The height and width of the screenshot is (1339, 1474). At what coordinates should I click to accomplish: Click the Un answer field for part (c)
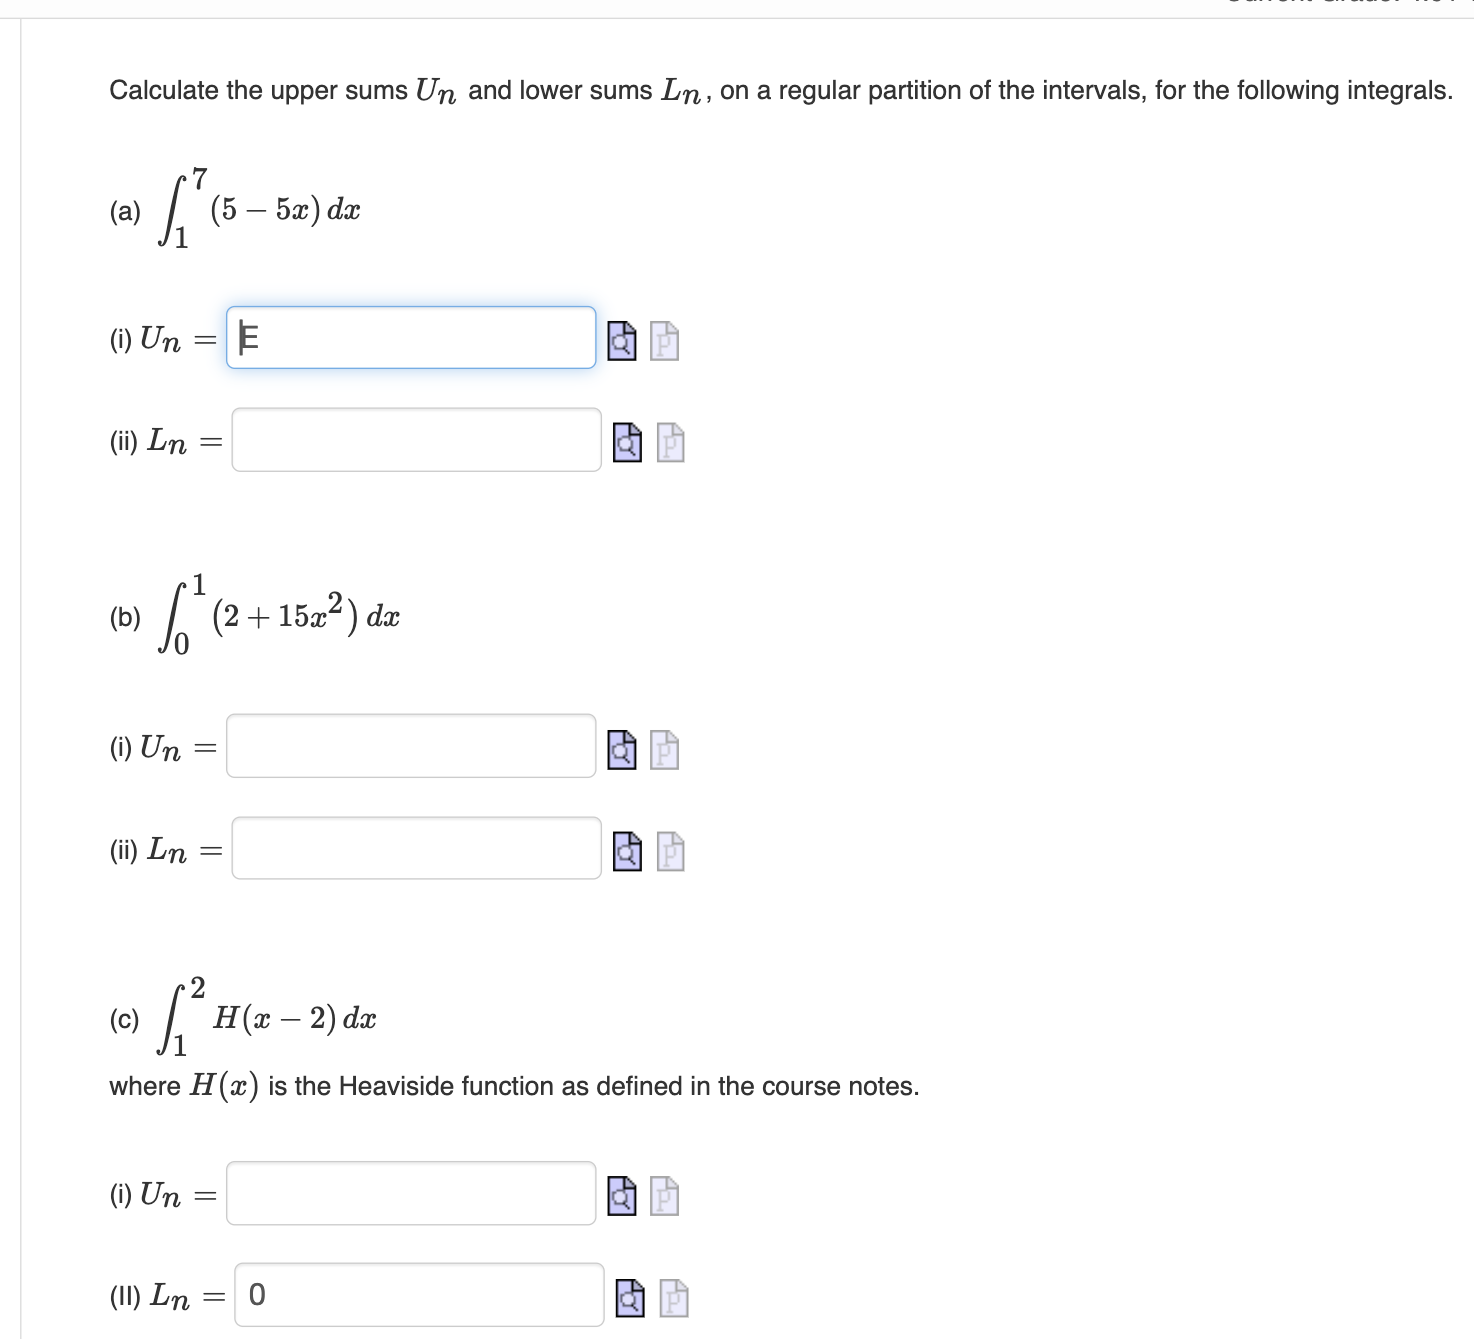pyautogui.click(x=410, y=1195)
